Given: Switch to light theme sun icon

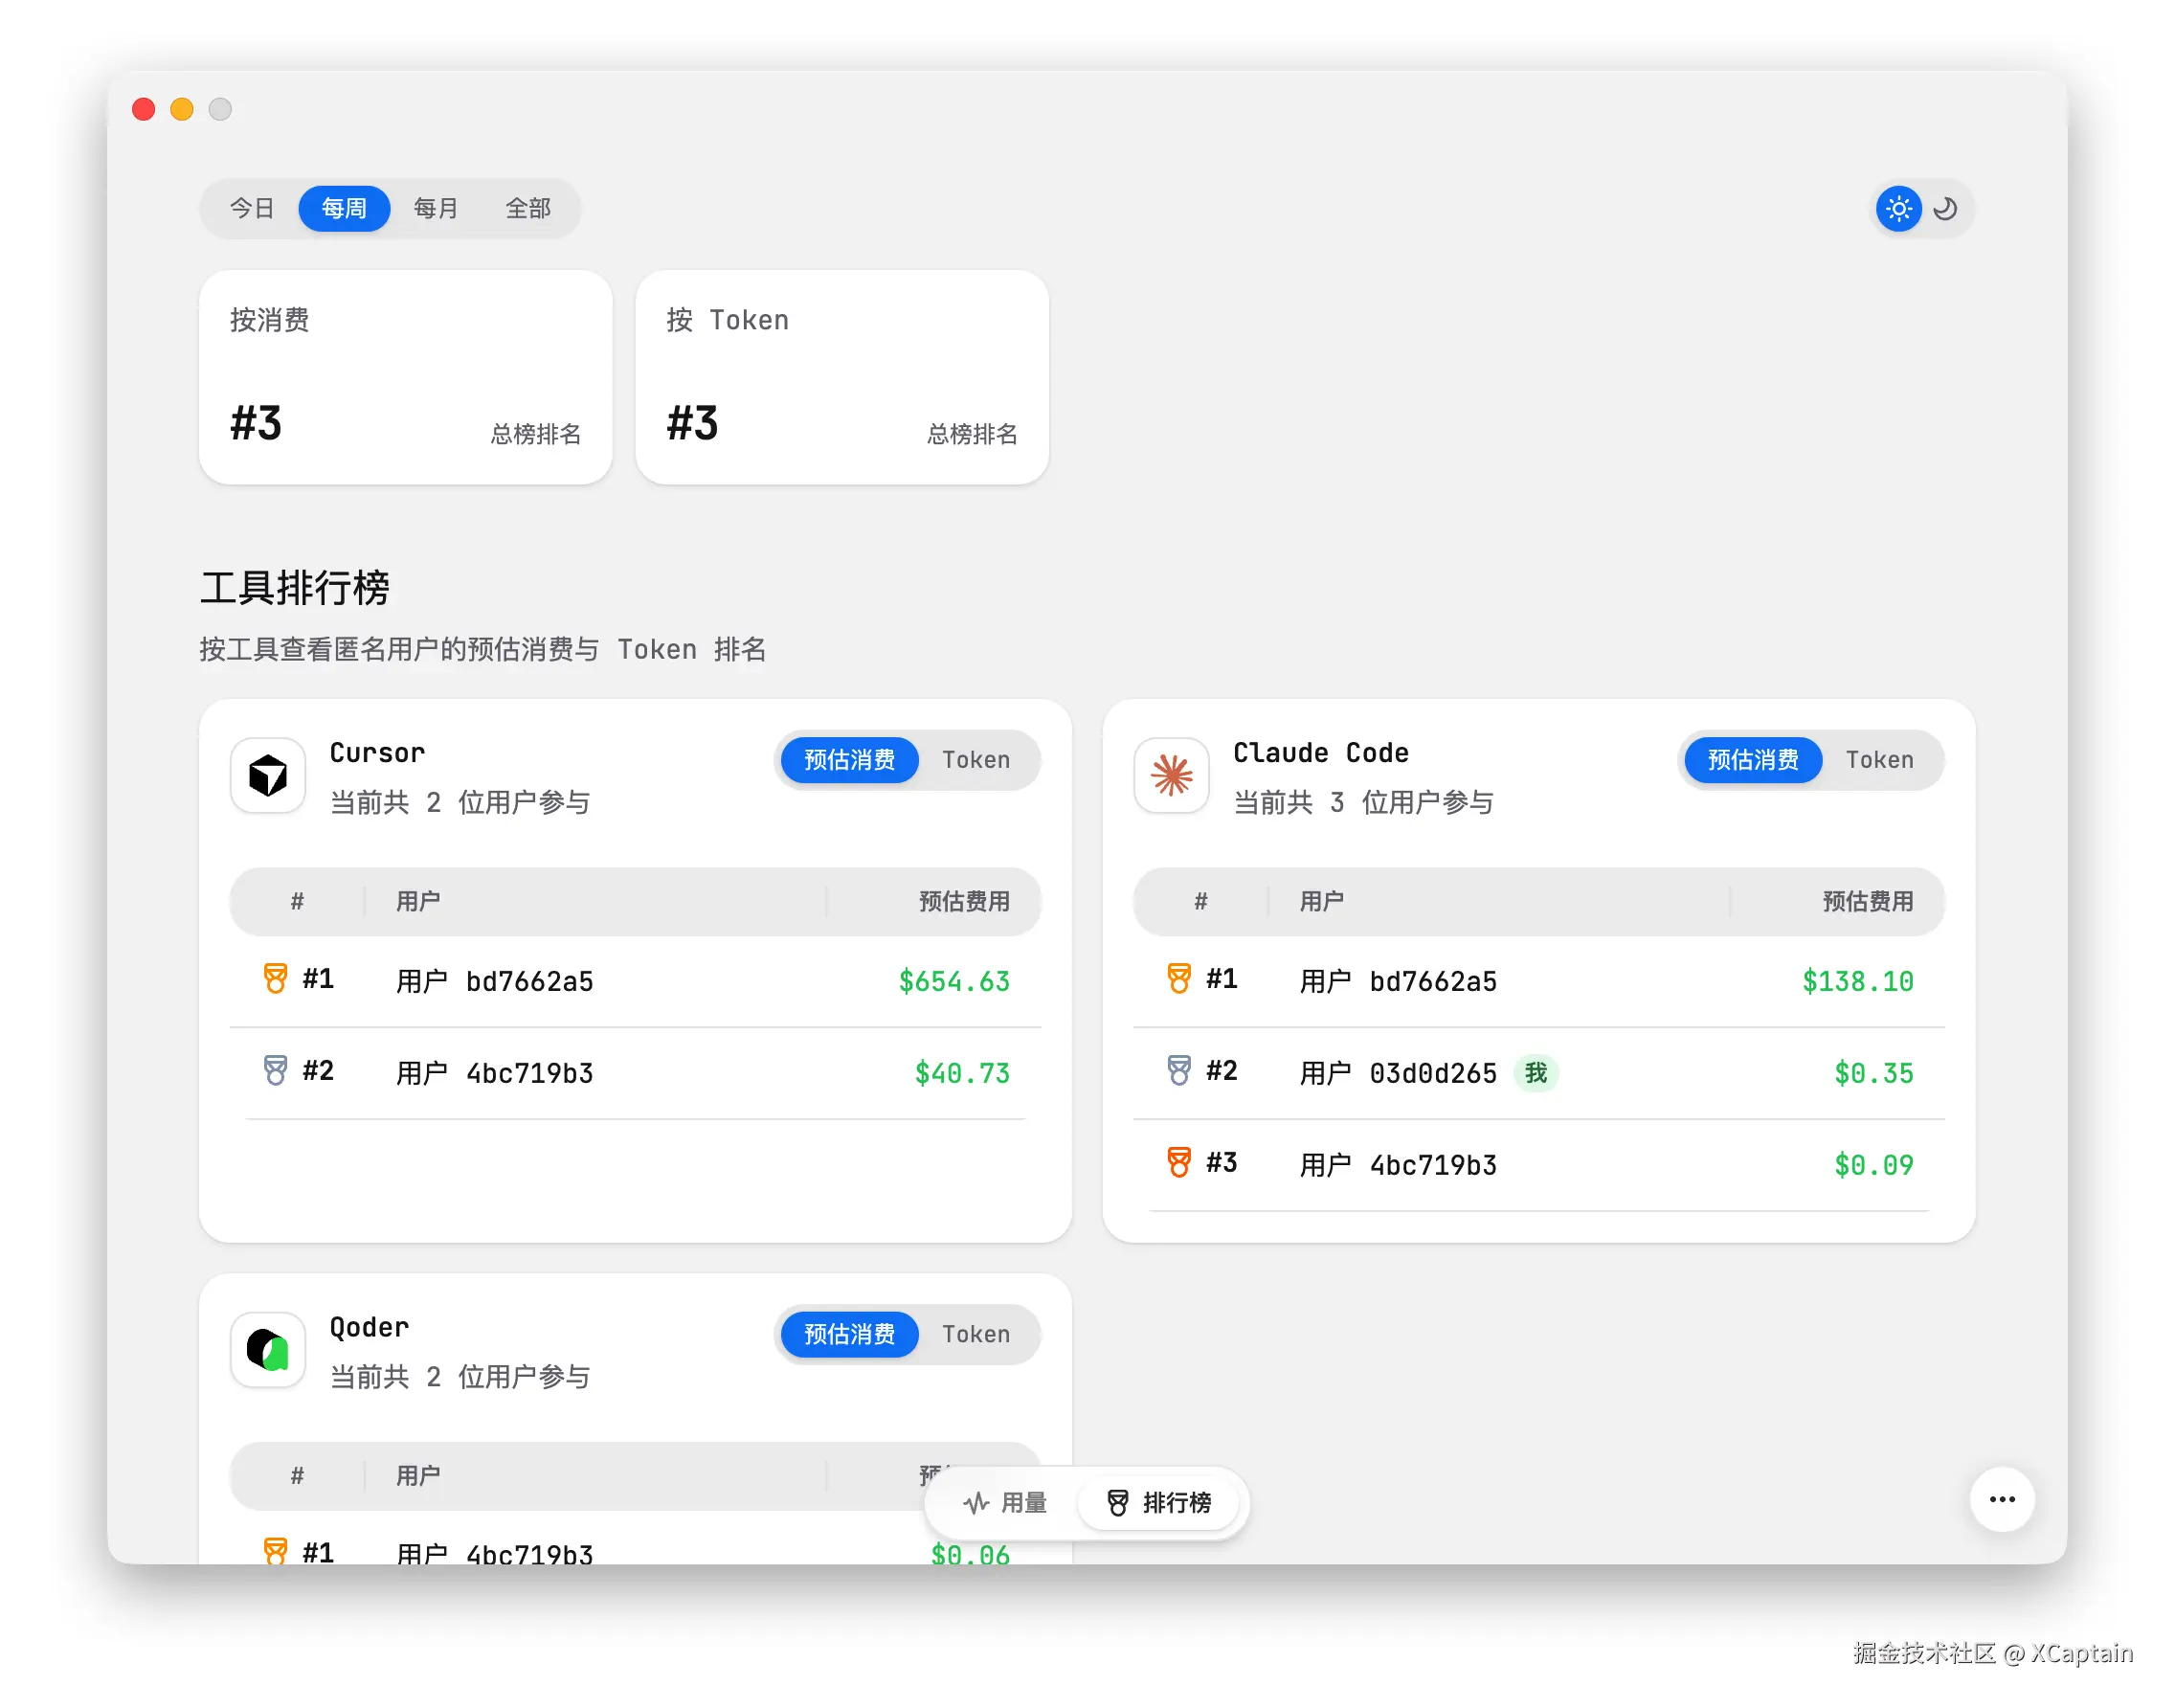Looking at the screenshot, I should point(1898,209).
